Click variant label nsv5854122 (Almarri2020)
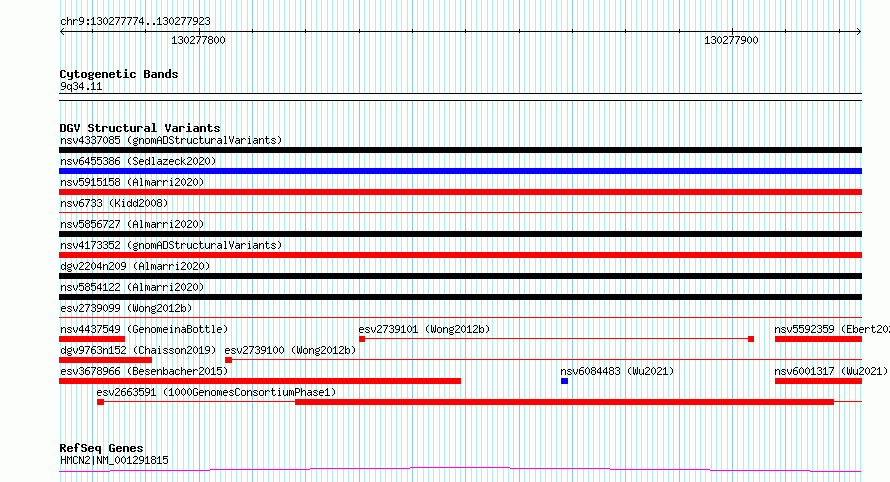 (x=132, y=287)
